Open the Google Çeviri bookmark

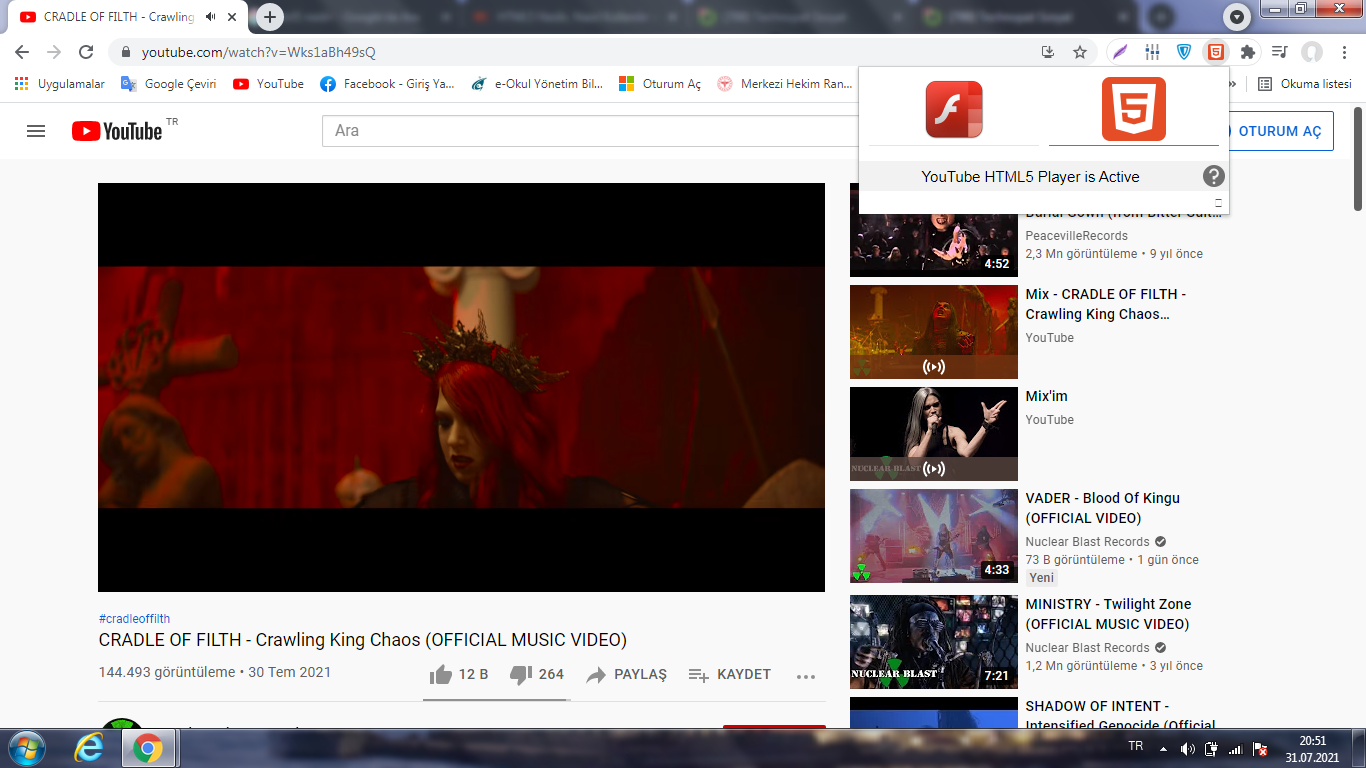(168, 84)
